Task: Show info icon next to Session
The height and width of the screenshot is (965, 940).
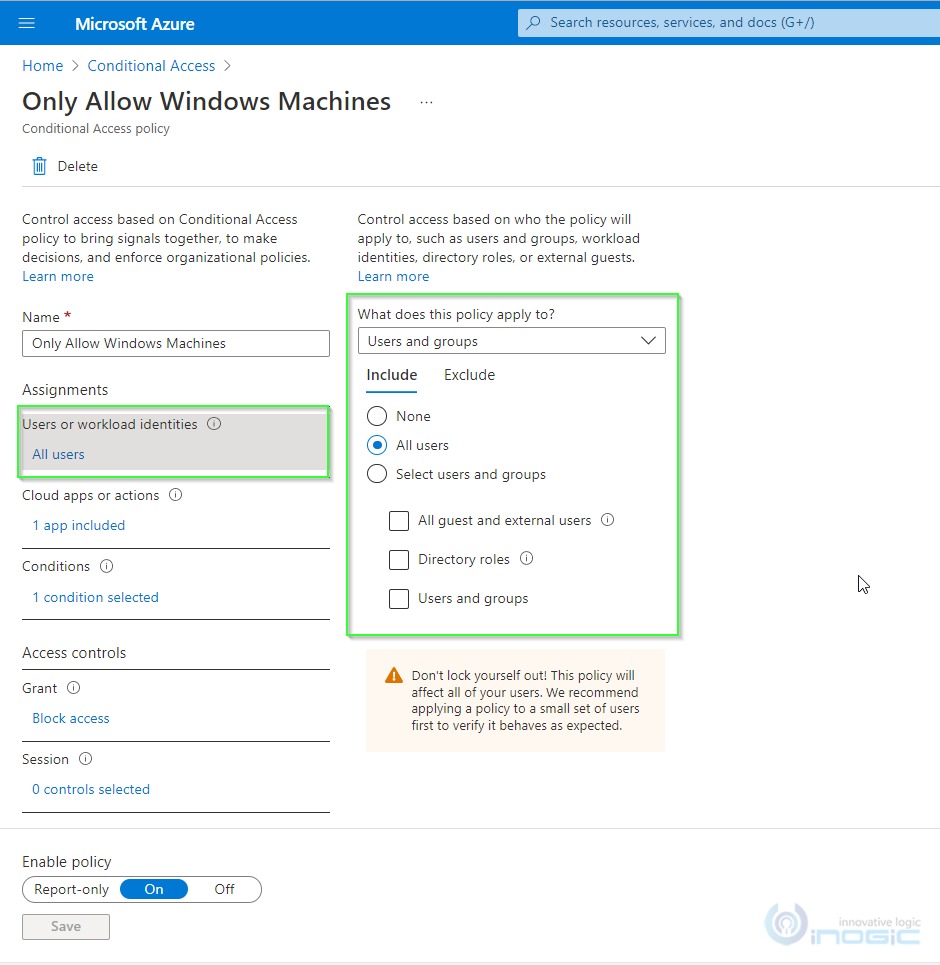Action: point(86,758)
